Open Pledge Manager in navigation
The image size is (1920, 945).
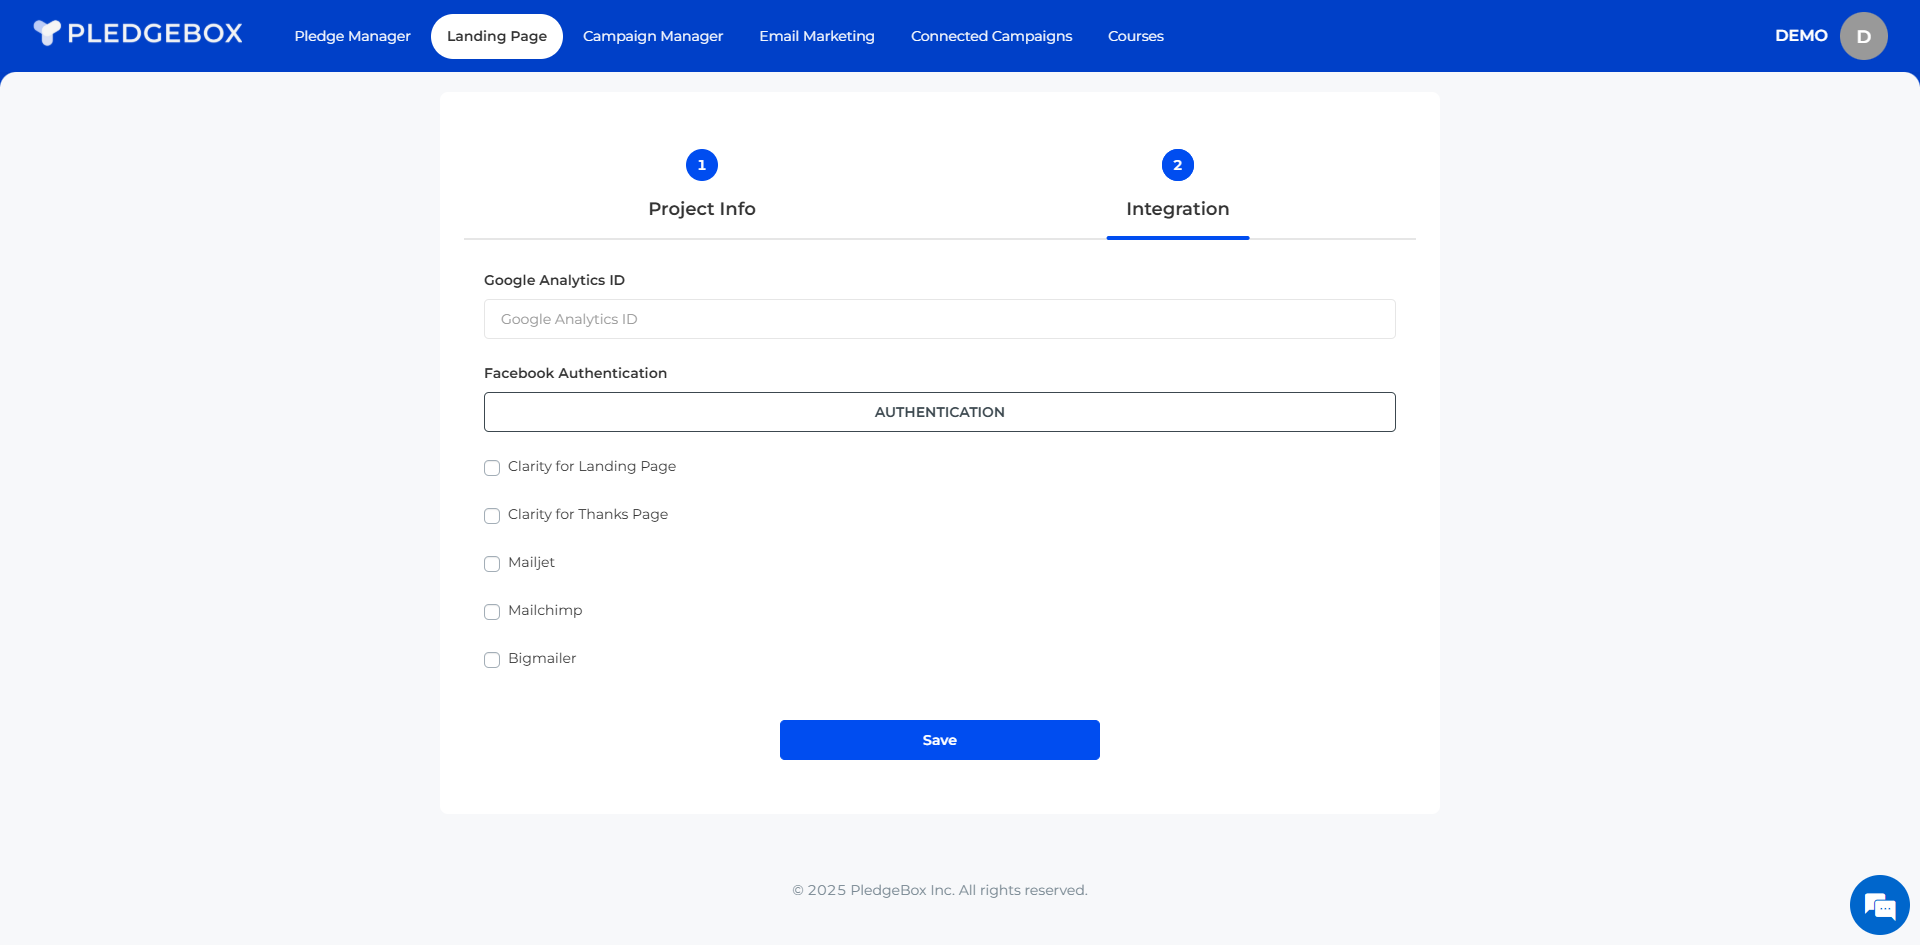click(352, 36)
